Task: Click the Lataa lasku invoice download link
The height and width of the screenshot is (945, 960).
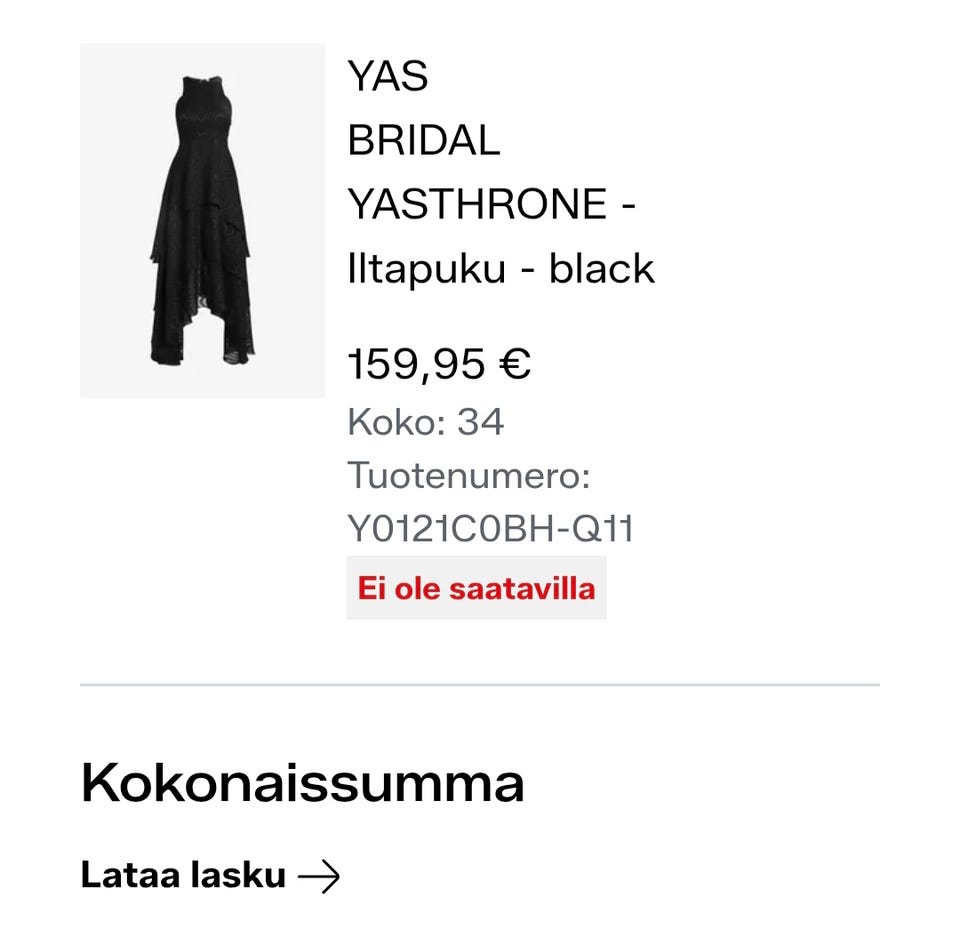Action: (x=210, y=875)
